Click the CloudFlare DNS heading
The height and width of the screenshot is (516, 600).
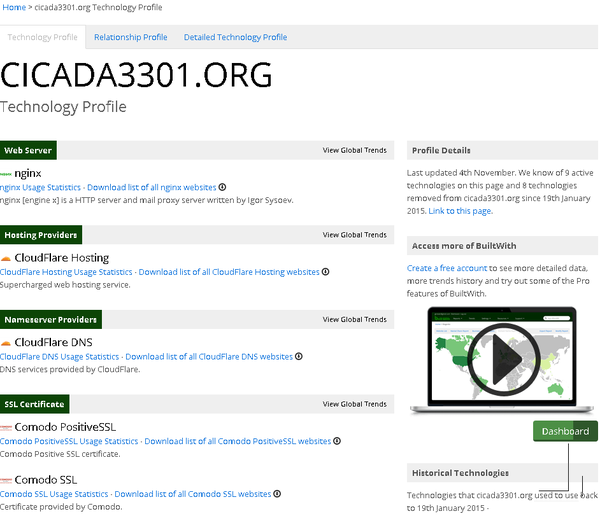[53, 343]
